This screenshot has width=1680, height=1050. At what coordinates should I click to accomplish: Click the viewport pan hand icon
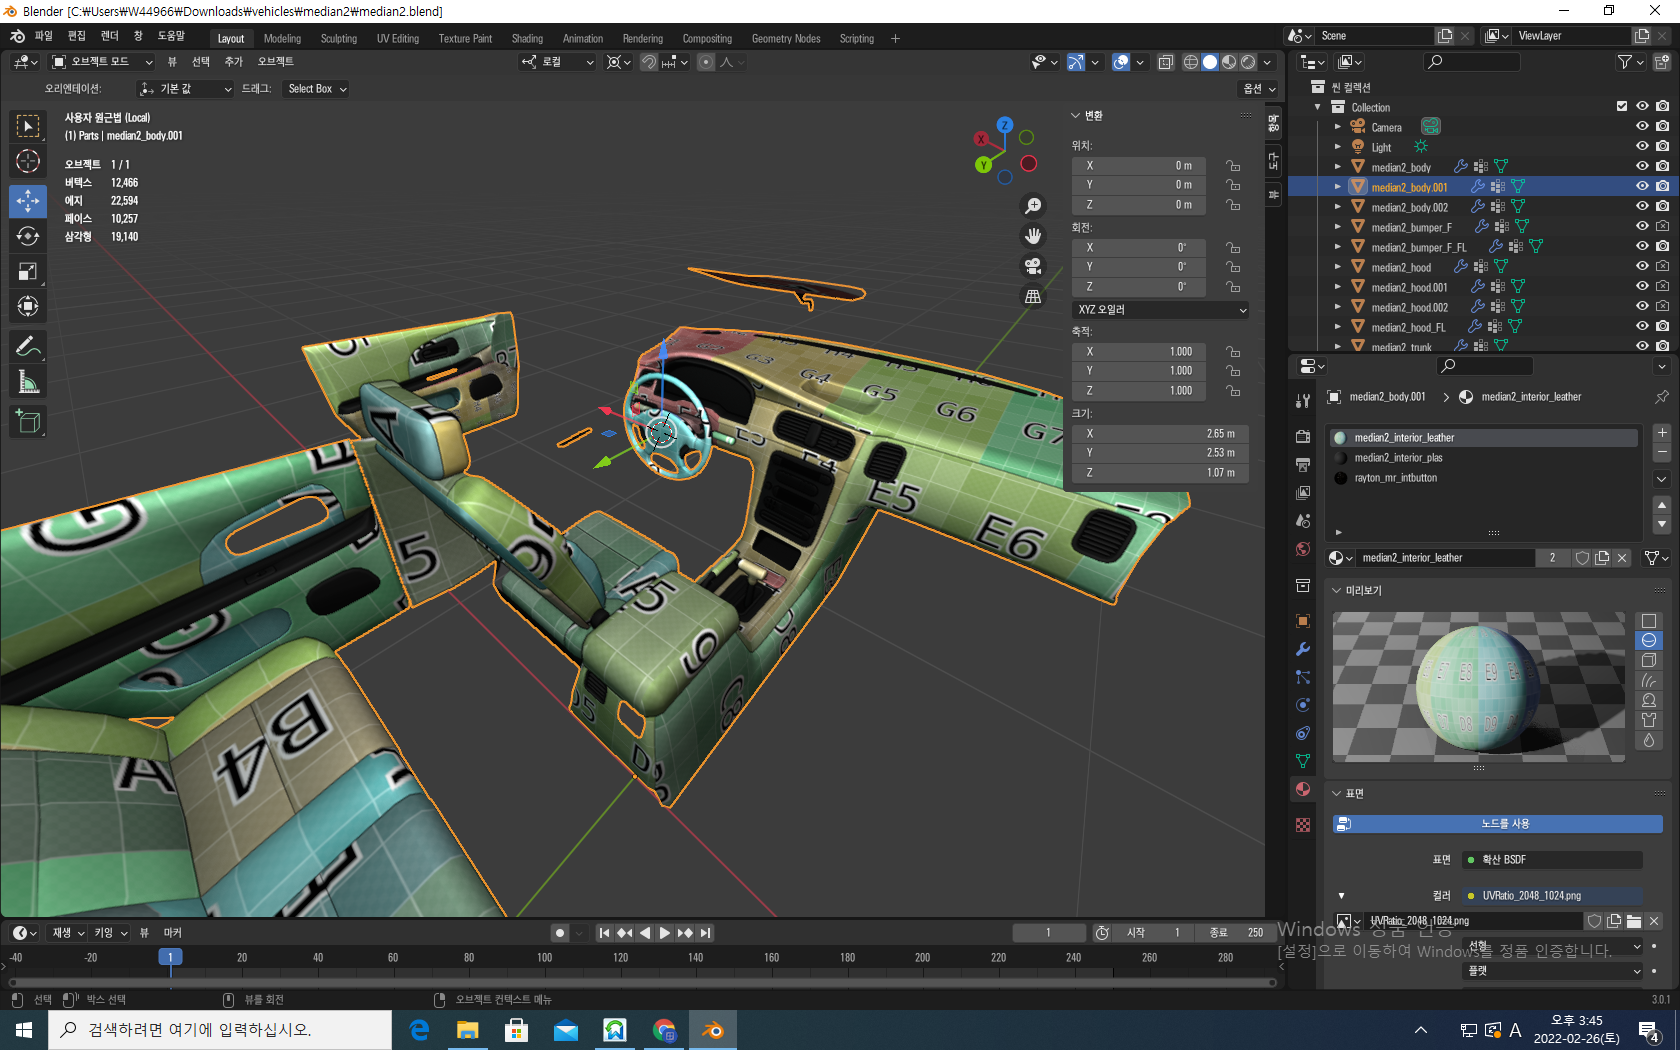click(x=1033, y=236)
